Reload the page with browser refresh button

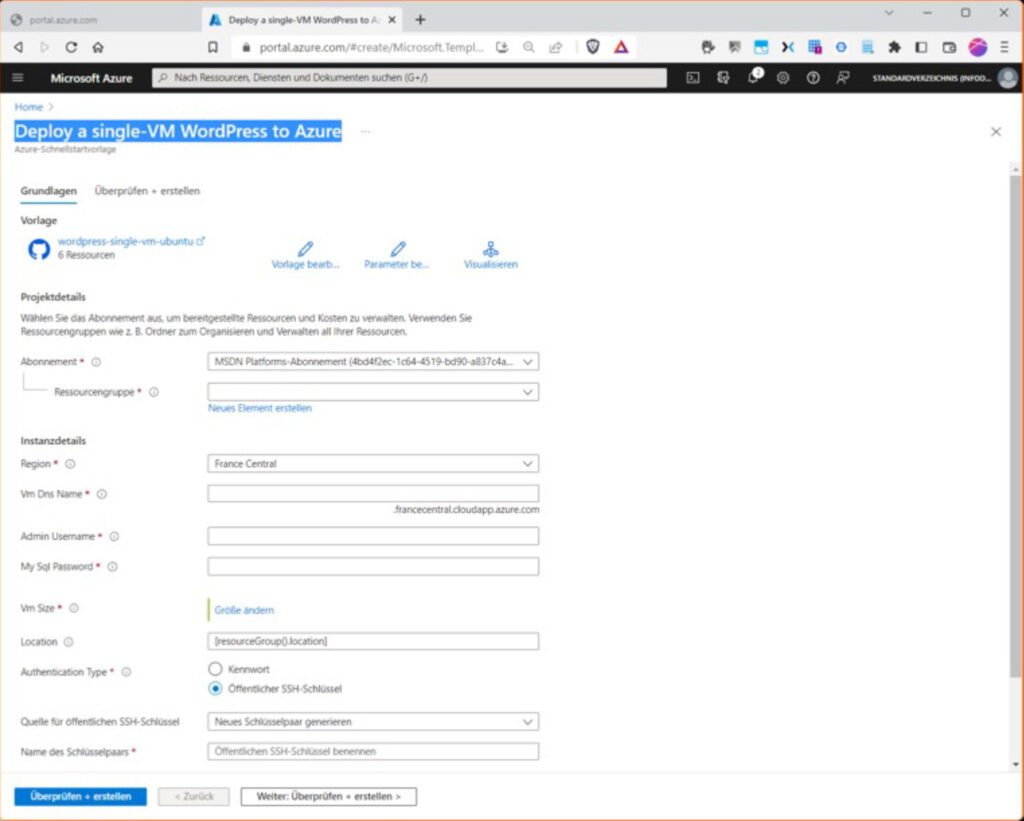point(71,47)
